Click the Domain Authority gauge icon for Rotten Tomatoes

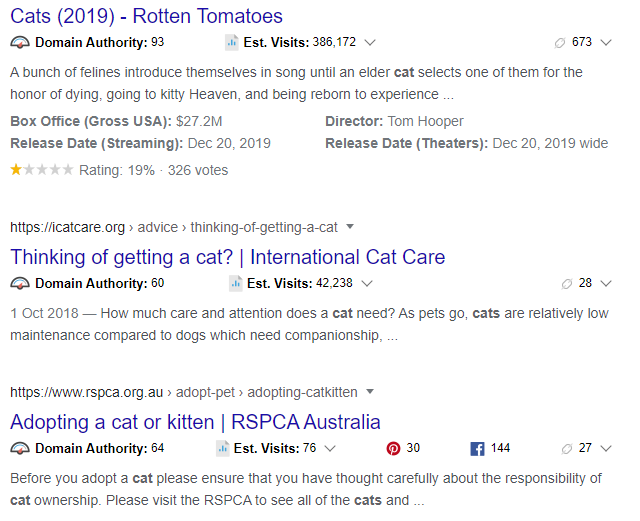(x=20, y=42)
